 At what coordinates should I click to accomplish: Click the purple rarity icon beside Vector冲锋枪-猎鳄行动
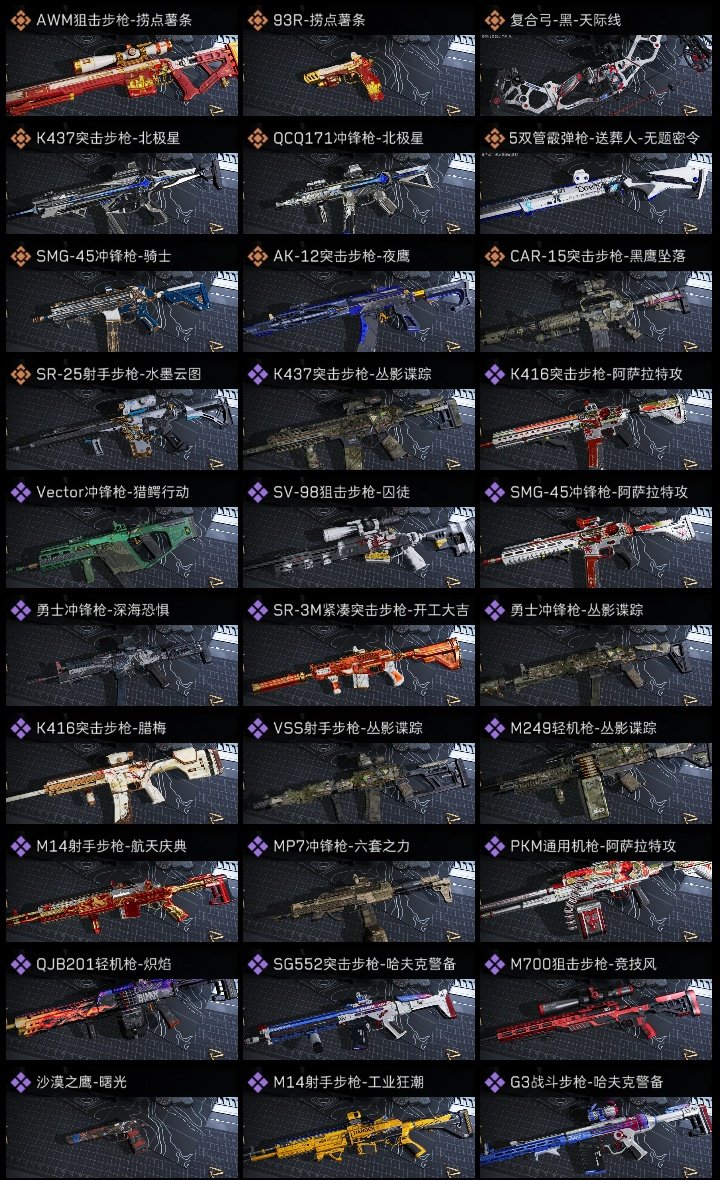(20, 492)
